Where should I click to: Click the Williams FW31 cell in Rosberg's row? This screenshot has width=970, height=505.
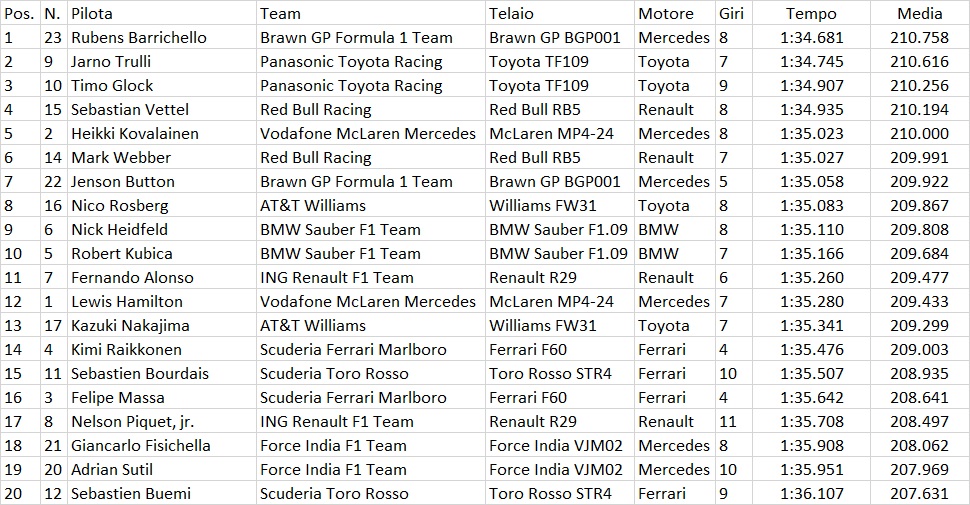pyautogui.click(x=560, y=205)
